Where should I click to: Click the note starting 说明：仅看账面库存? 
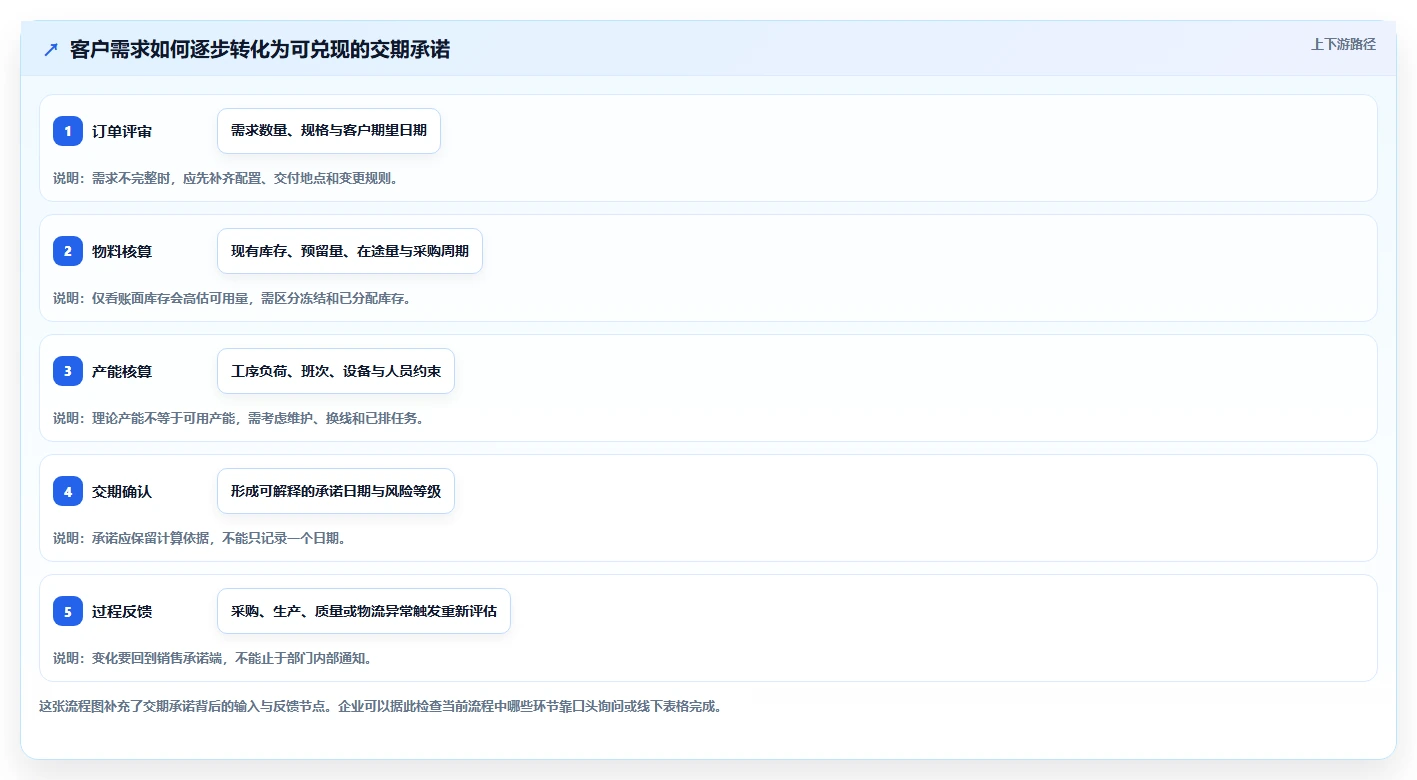pyautogui.click(x=232, y=298)
